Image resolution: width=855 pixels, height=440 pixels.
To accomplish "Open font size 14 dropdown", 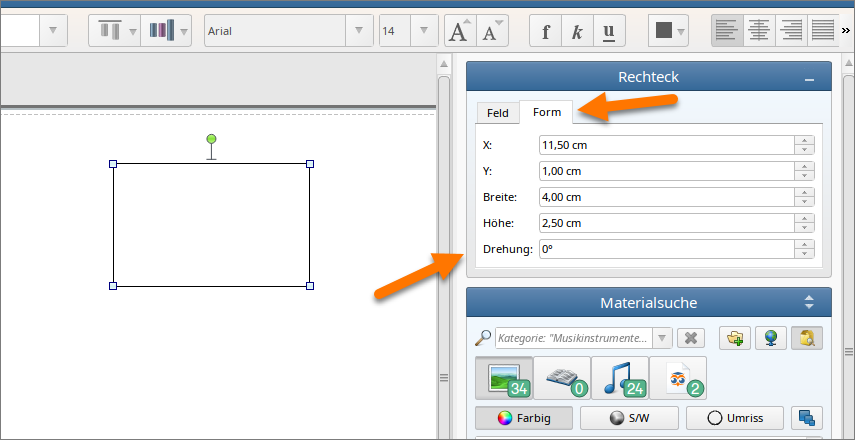I will 425,31.
